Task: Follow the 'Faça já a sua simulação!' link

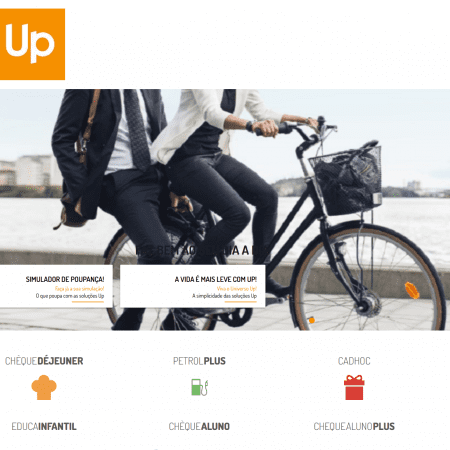Action: pos(79,289)
